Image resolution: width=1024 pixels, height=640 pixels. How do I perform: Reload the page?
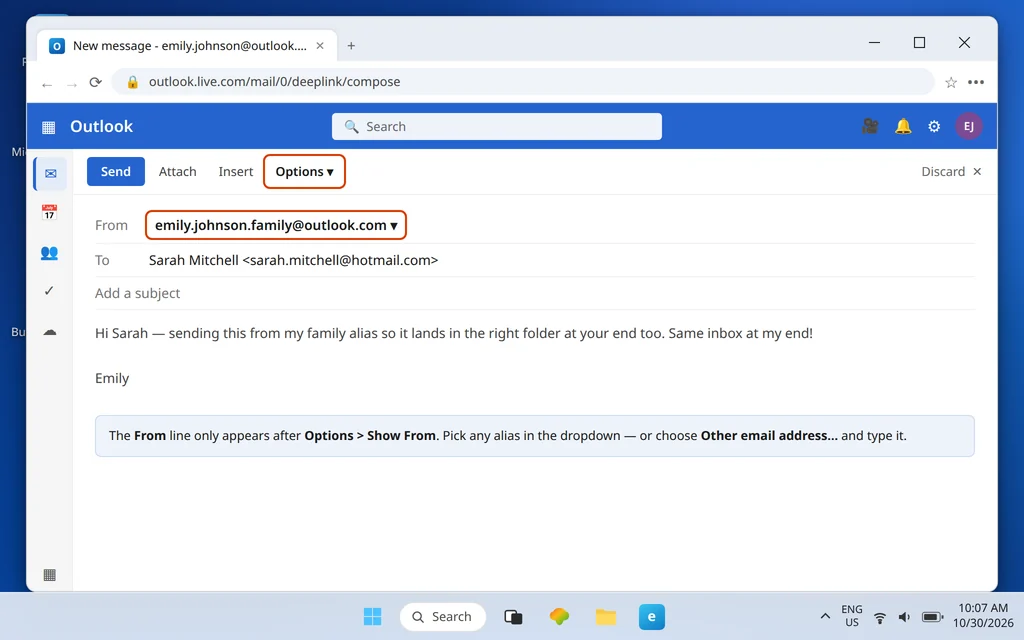95,82
